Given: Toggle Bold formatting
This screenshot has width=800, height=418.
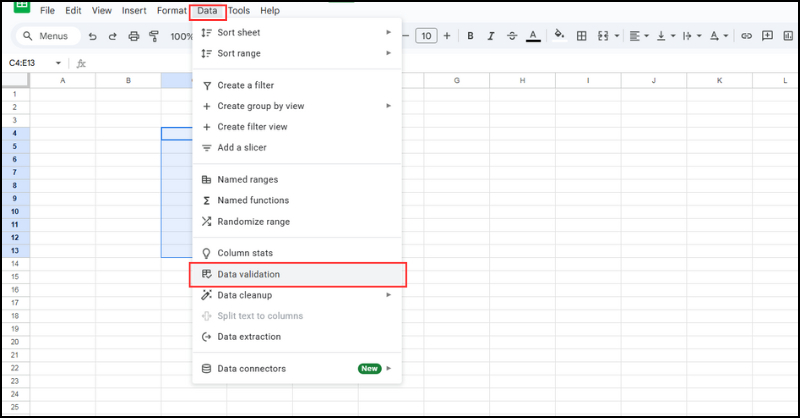Looking at the screenshot, I should [472, 36].
